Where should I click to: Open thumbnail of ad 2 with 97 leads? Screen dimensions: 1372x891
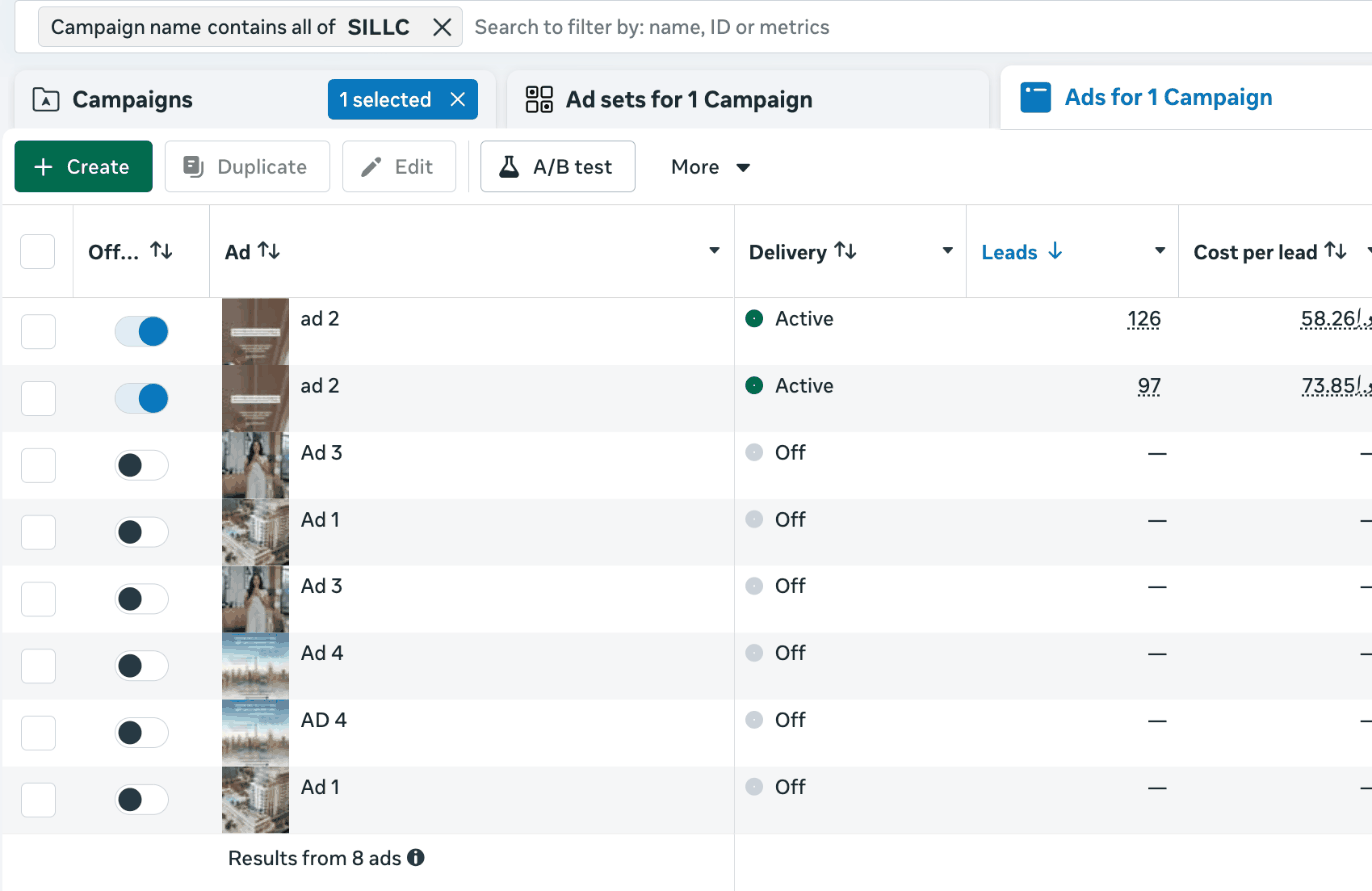click(255, 398)
